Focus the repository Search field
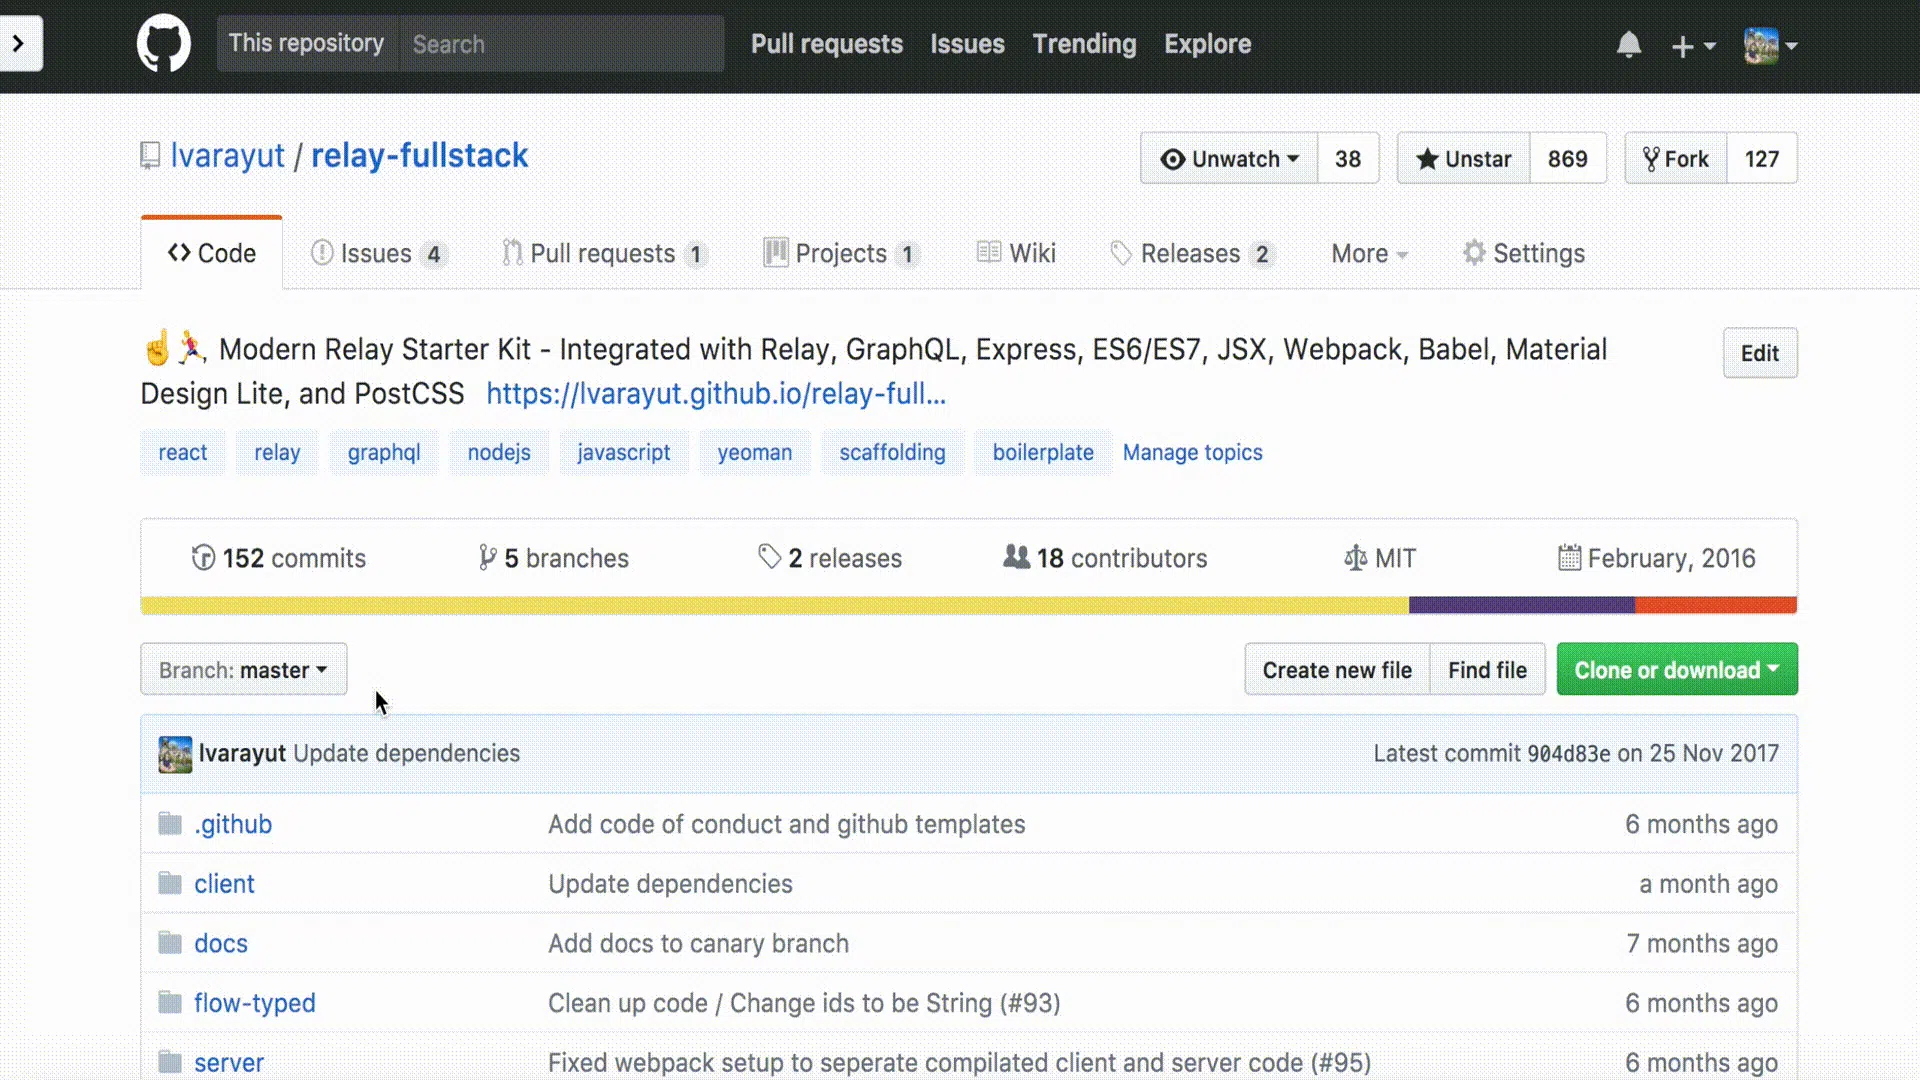 [x=562, y=44]
